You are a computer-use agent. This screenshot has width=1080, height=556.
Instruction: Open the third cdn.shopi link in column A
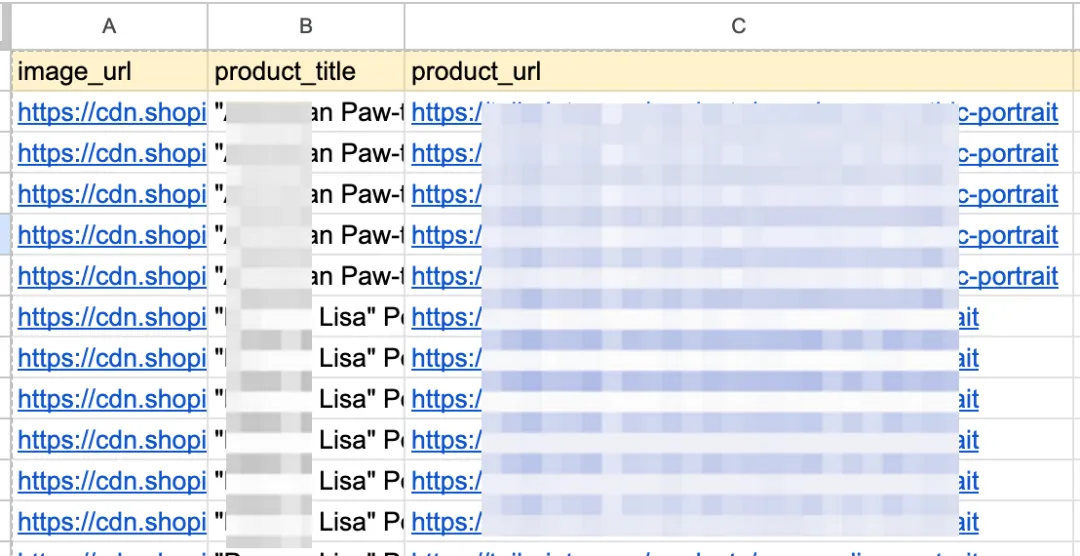pyautogui.click(x=111, y=194)
